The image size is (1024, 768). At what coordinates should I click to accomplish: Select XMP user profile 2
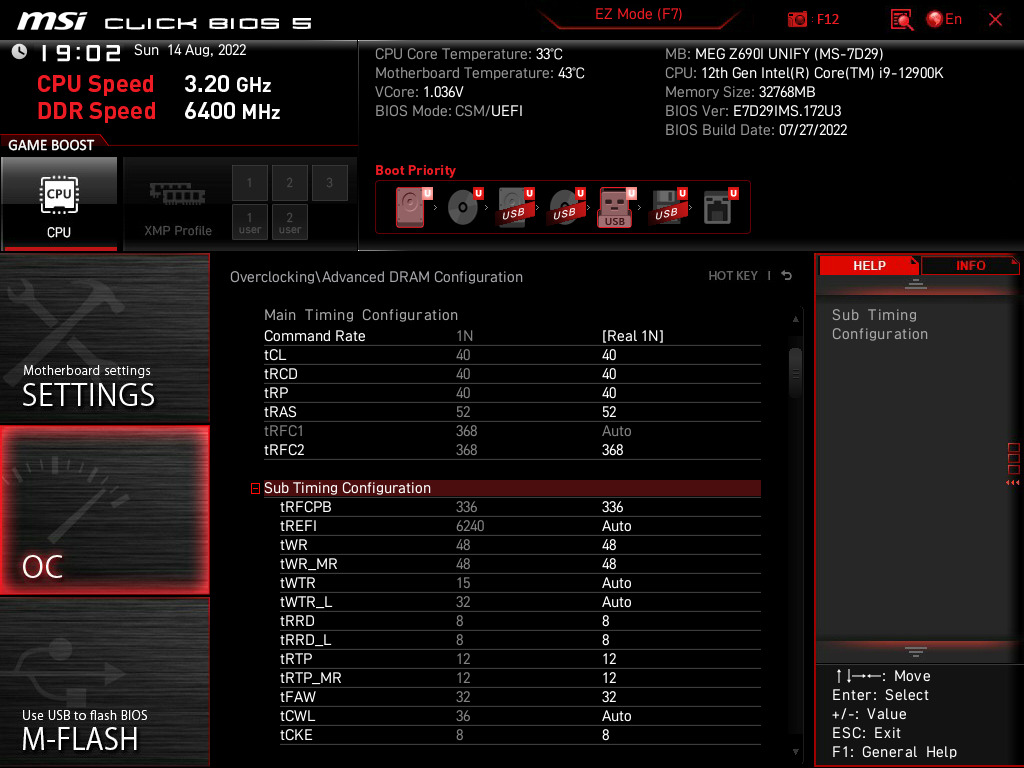click(289, 222)
